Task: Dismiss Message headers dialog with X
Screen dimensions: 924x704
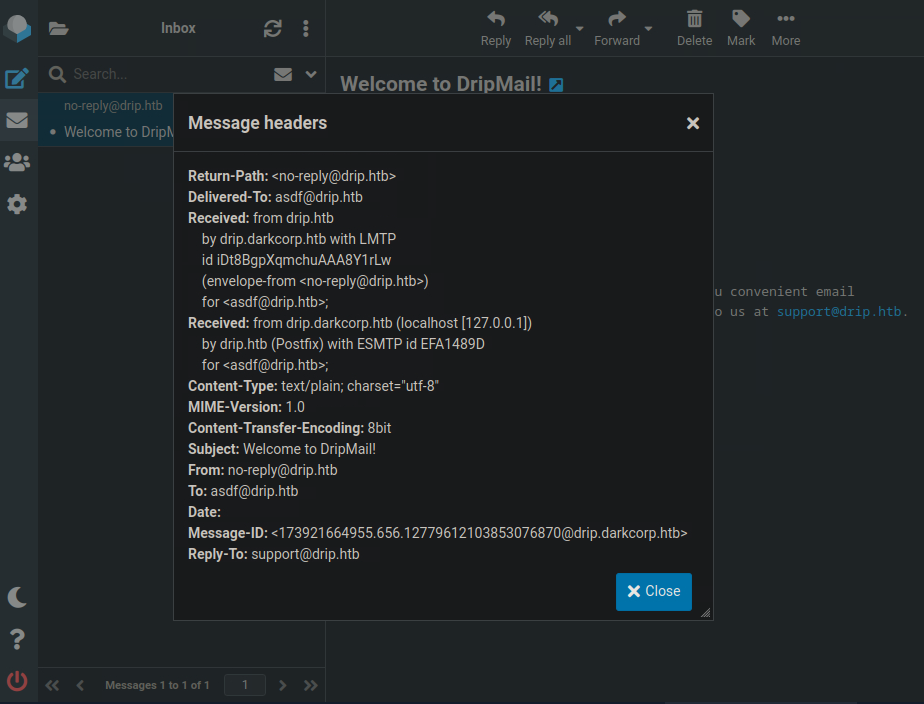Action: [692, 123]
